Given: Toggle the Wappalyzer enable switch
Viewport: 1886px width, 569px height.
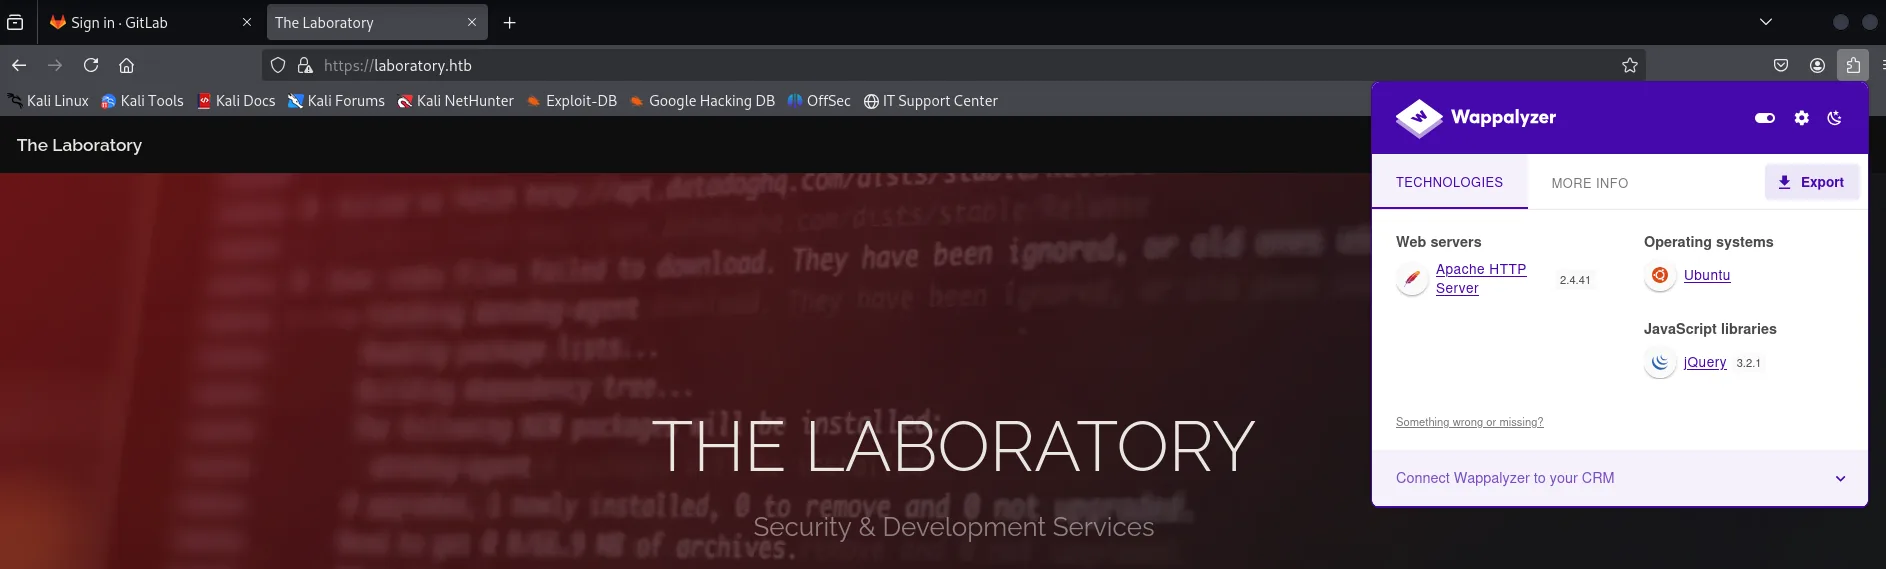Looking at the screenshot, I should pyautogui.click(x=1765, y=118).
